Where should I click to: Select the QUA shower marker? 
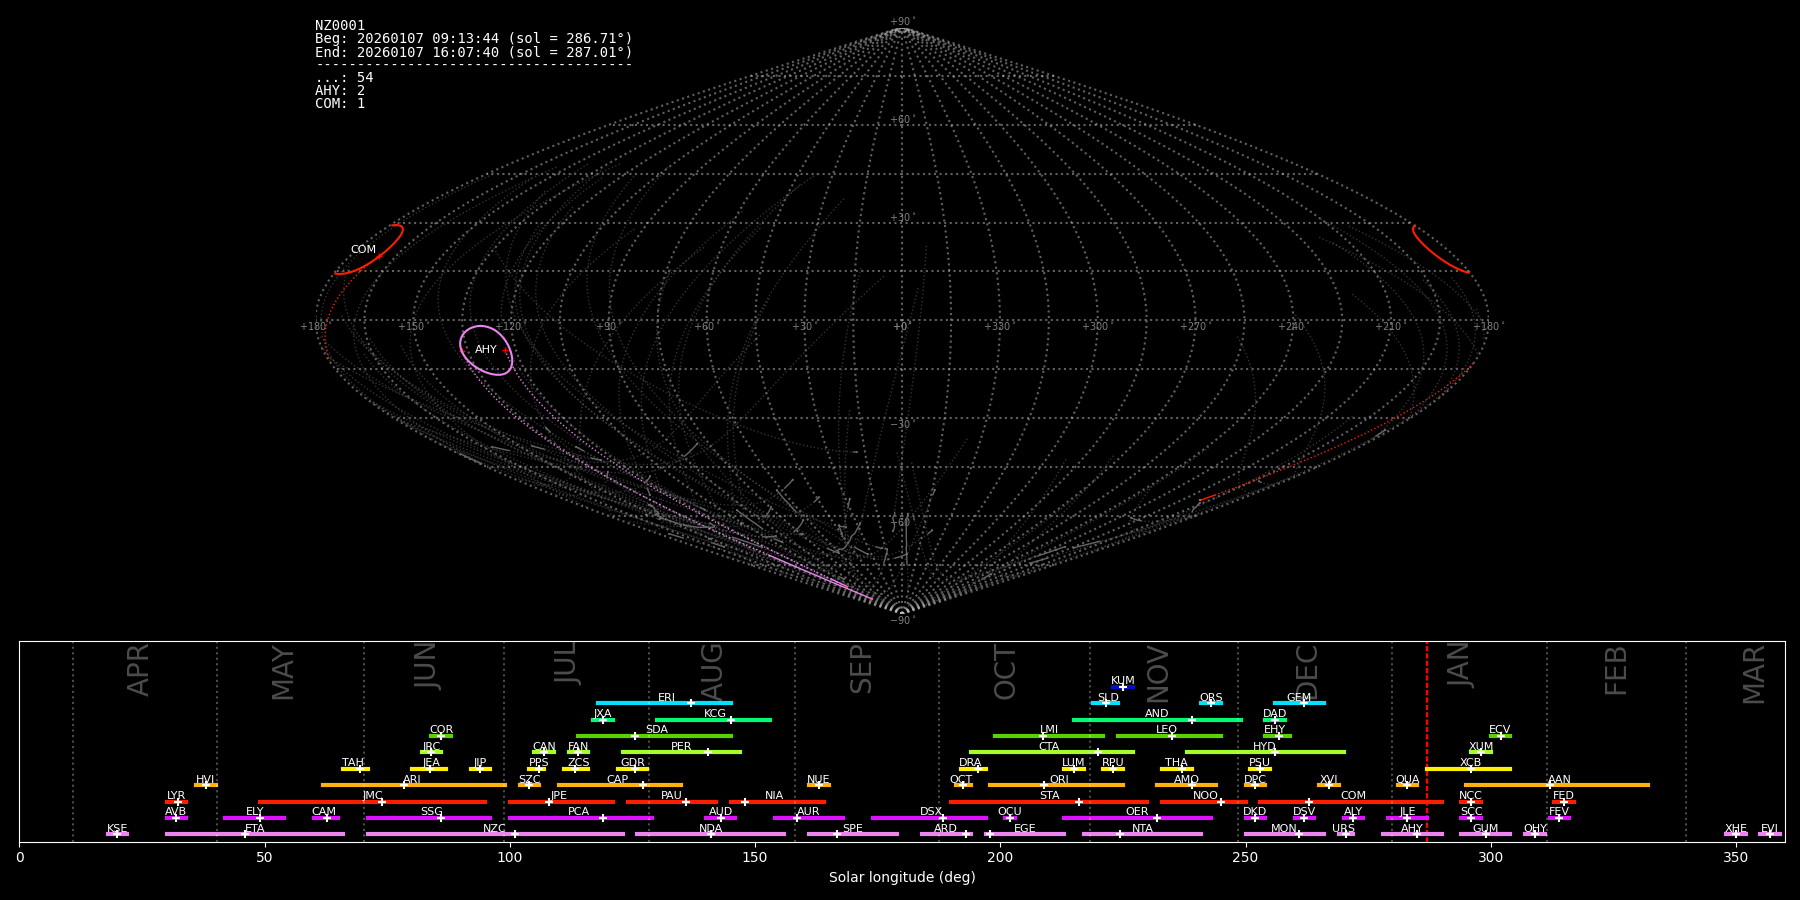point(1407,784)
